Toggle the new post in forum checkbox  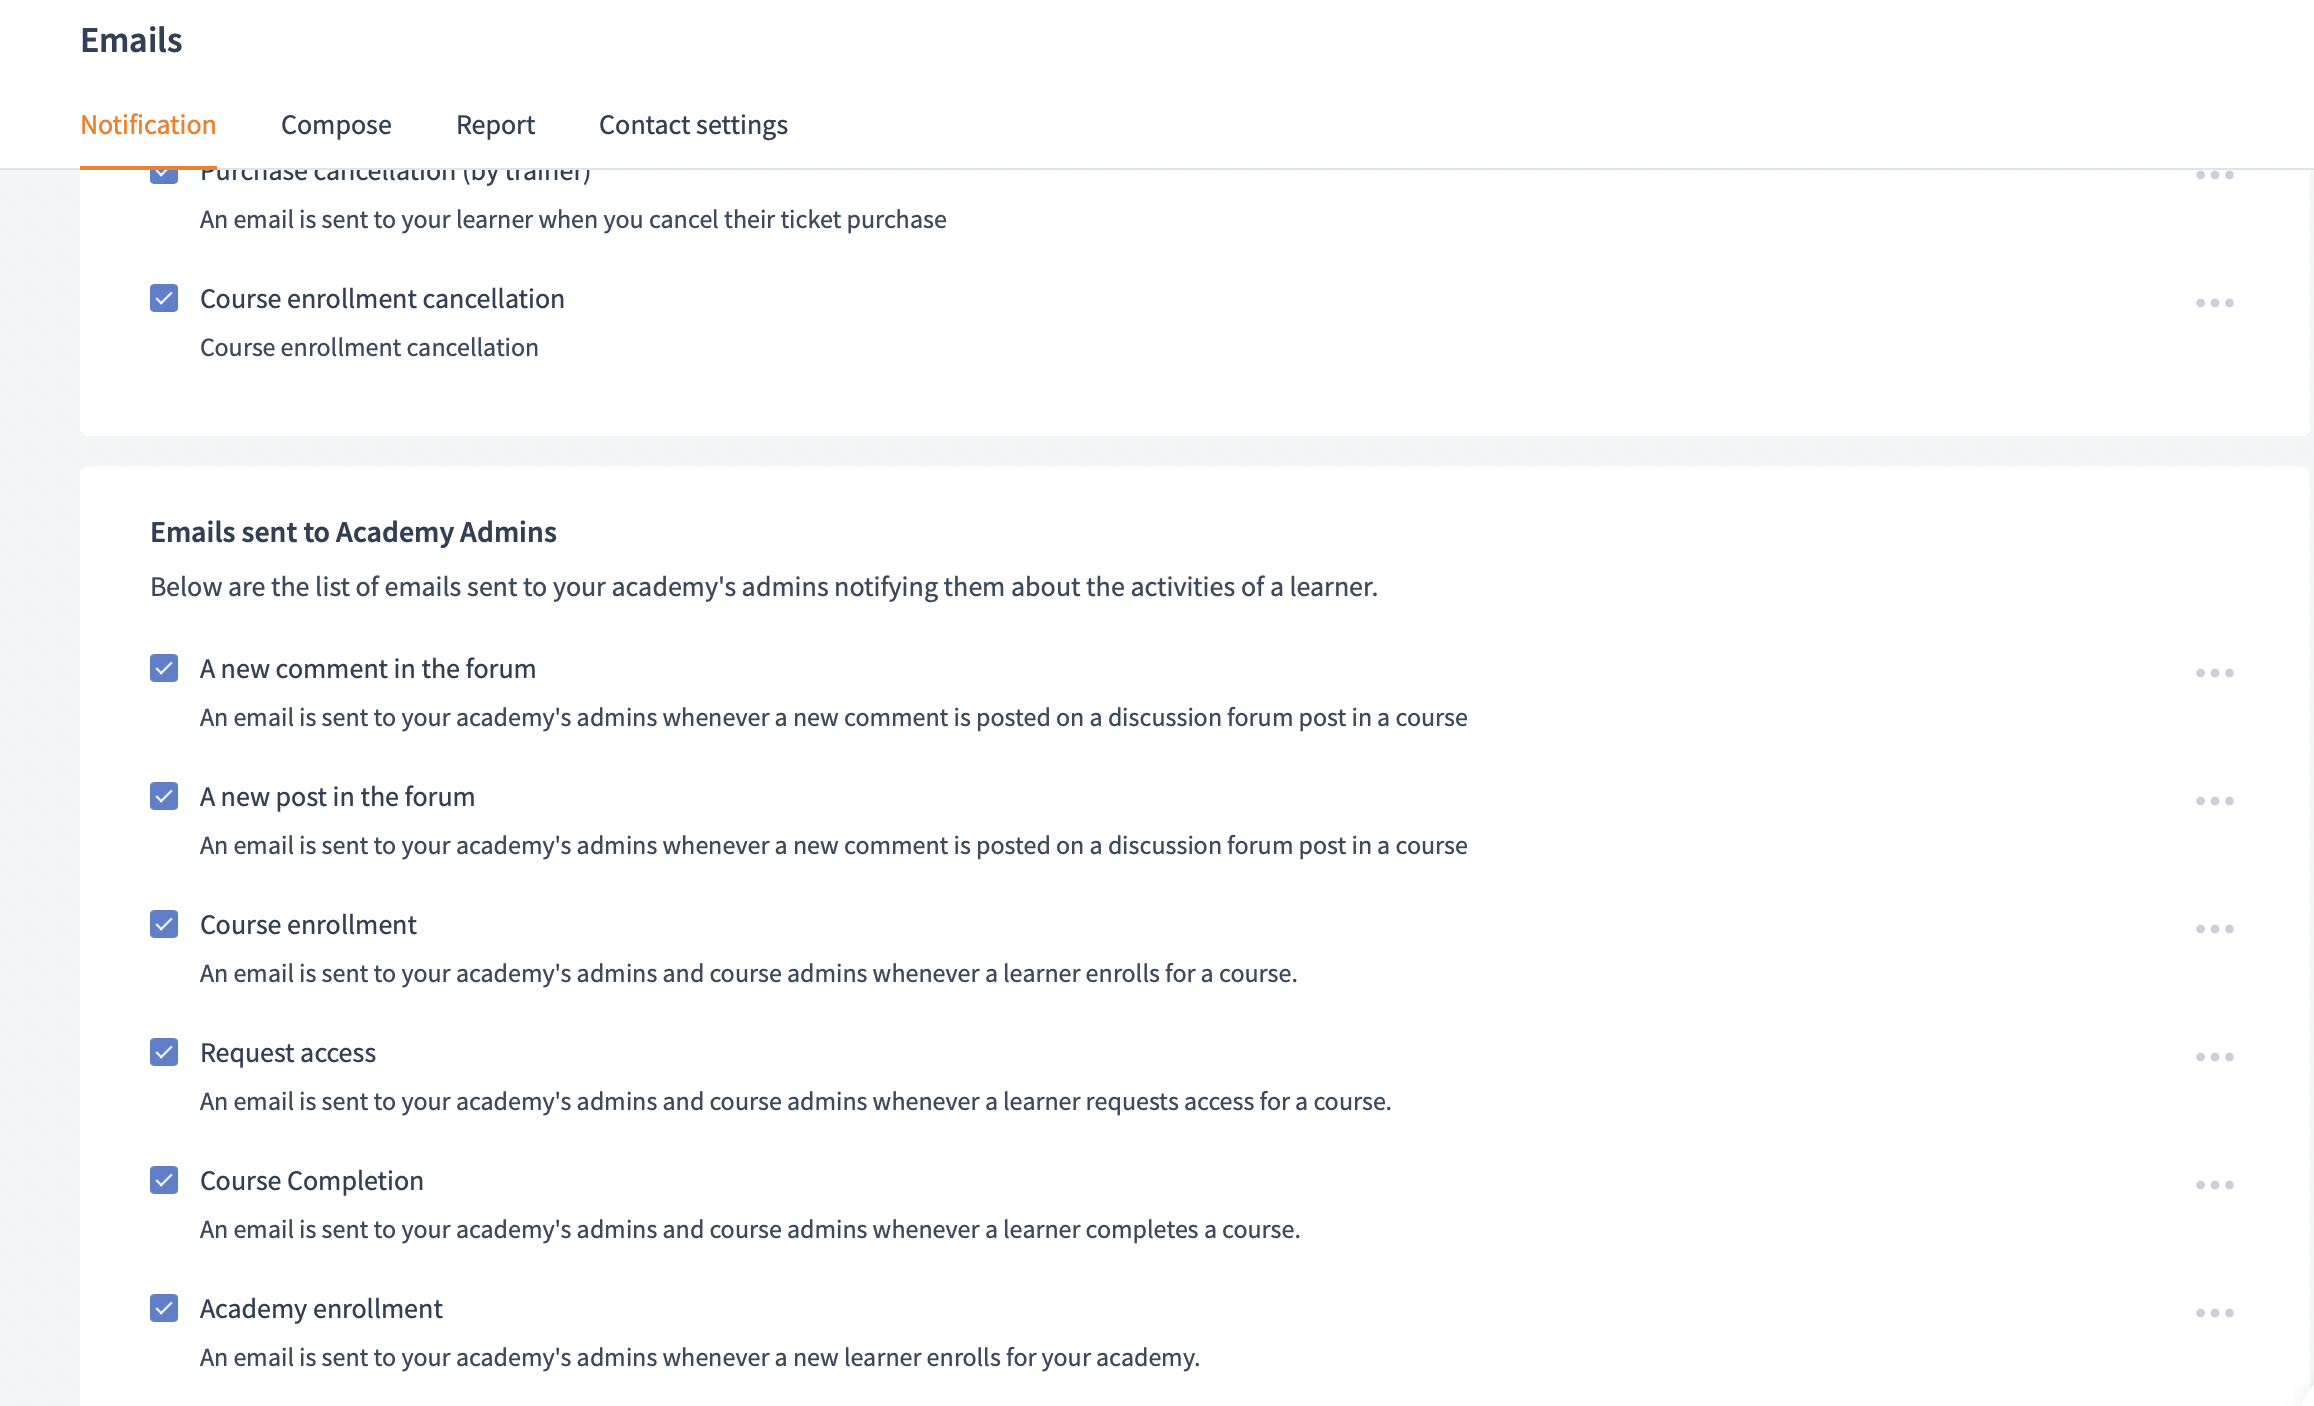(164, 796)
